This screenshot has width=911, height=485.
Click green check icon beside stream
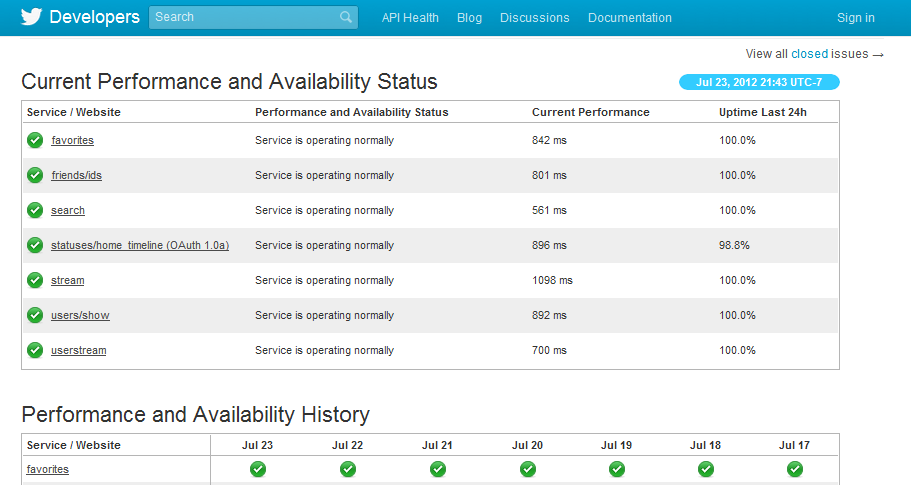pyautogui.click(x=35, y=280)
